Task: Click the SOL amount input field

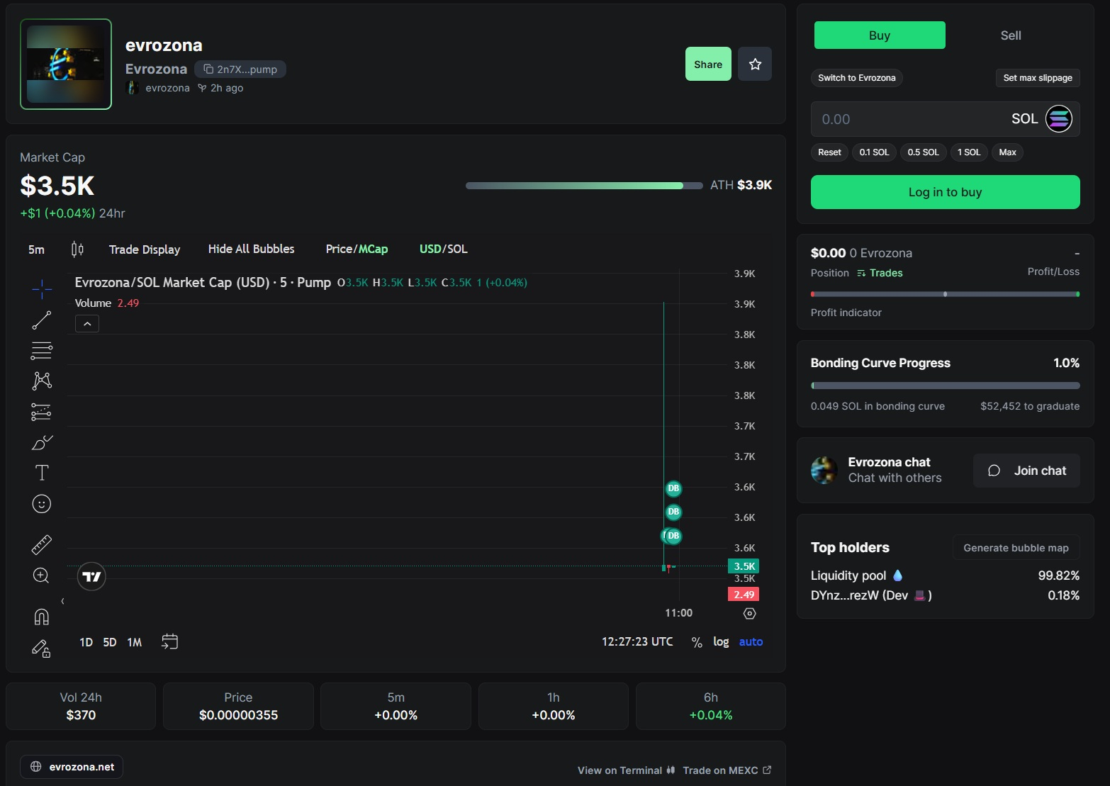Action: point(910,119)
